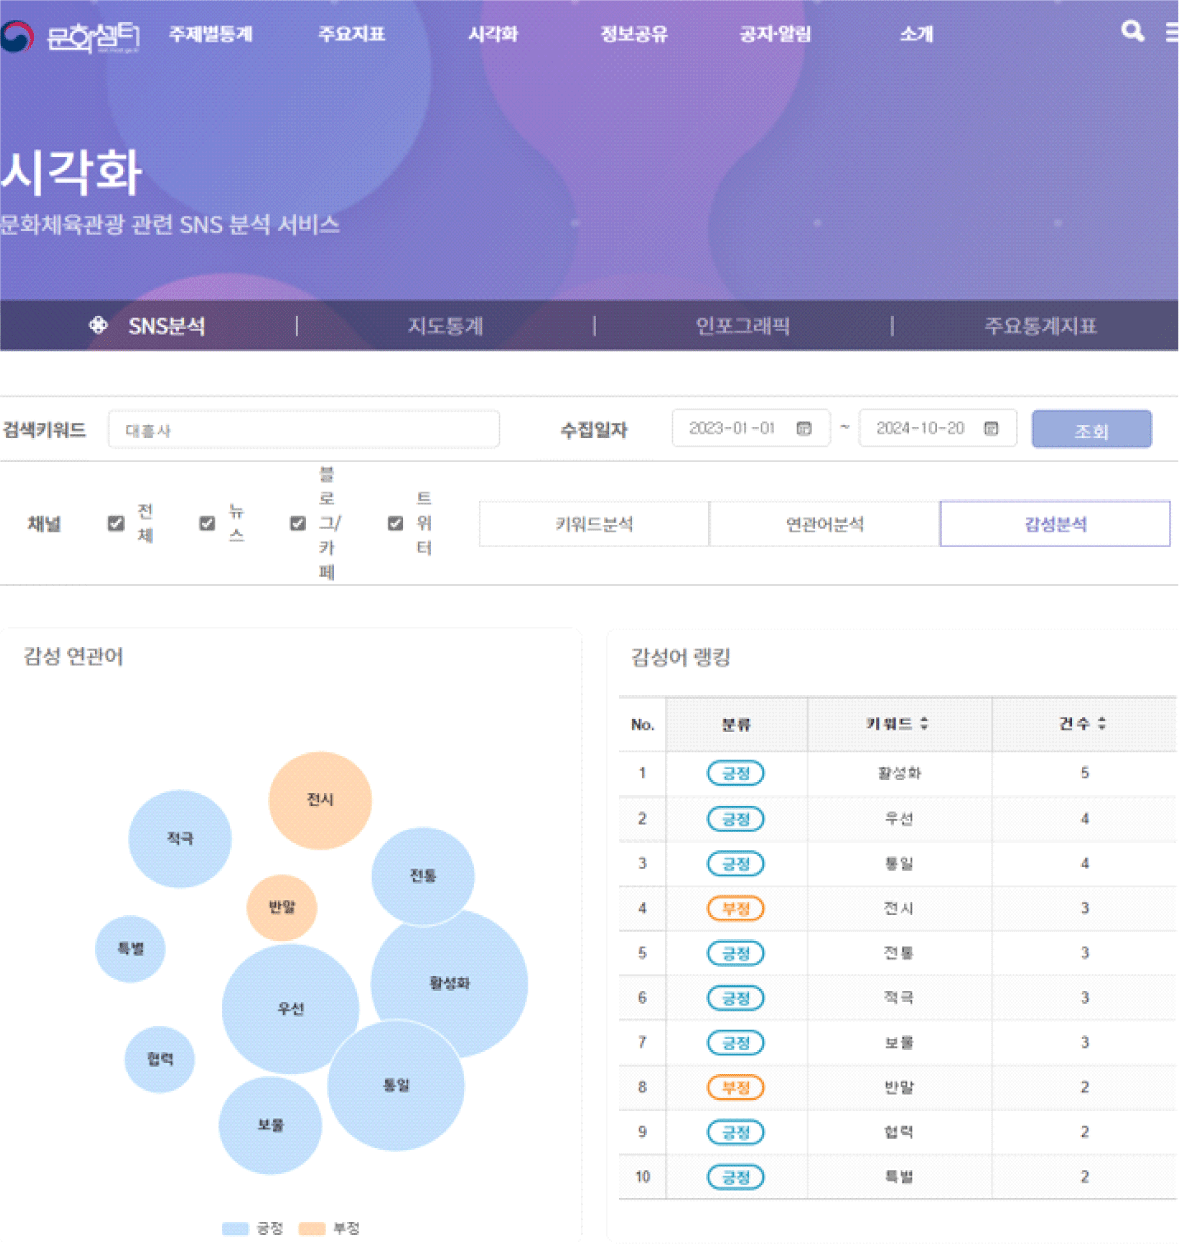Viewport: 1179px width, 1245px height.
Task: Open the hamburger menu icon
Action: pos(1171,32)
